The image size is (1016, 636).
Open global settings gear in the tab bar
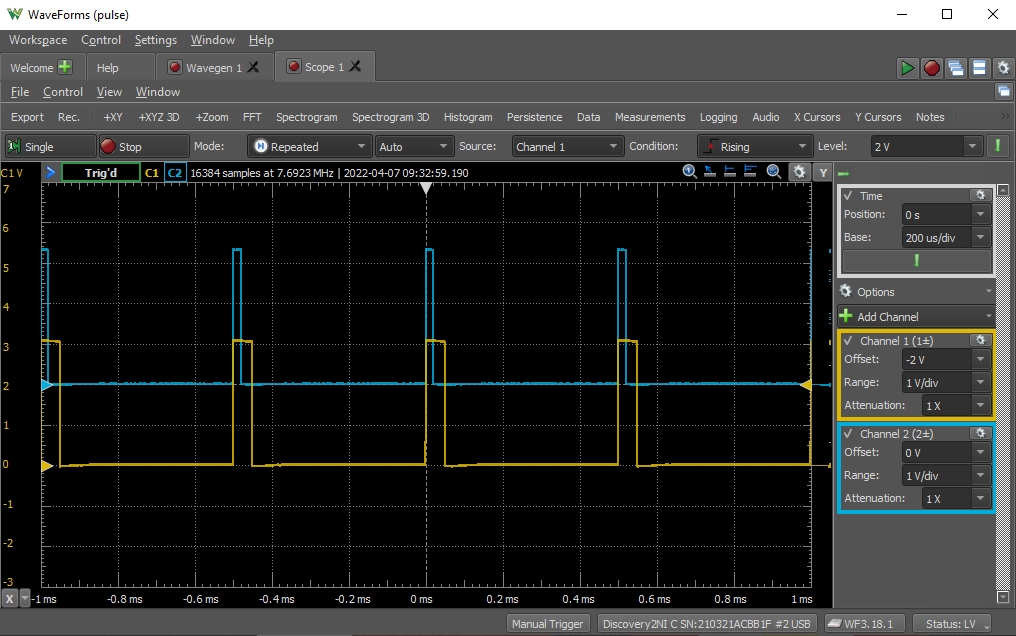1003,68
